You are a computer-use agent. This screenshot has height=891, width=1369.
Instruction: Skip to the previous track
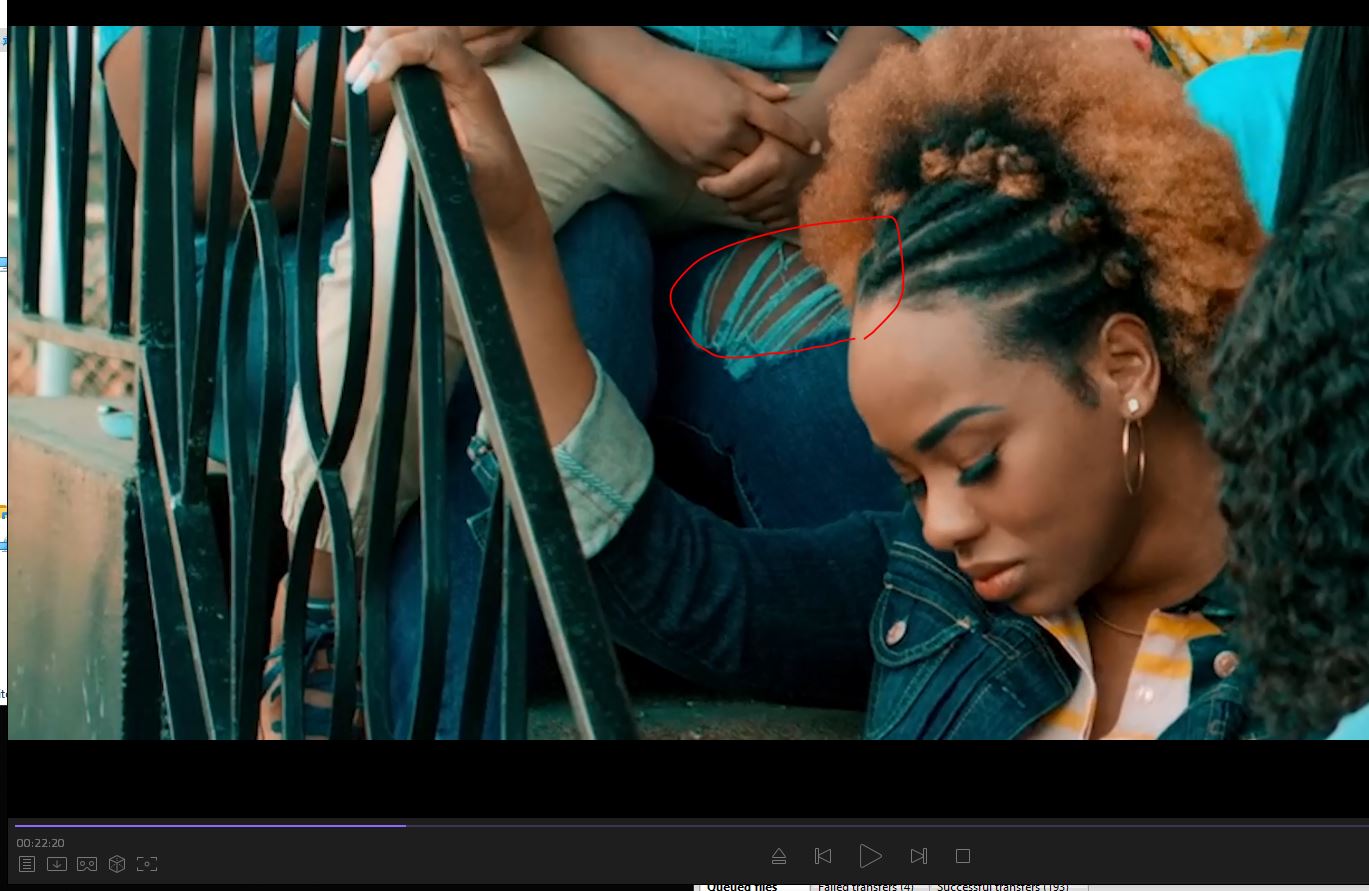(x=823, y=856)
